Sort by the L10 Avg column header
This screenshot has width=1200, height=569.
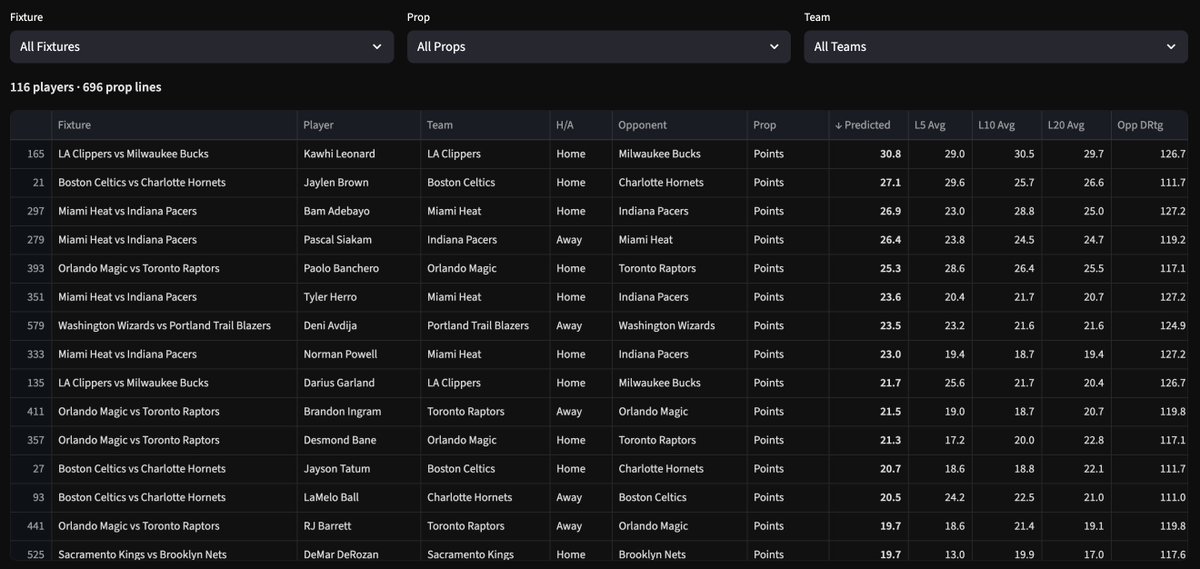1006,125
